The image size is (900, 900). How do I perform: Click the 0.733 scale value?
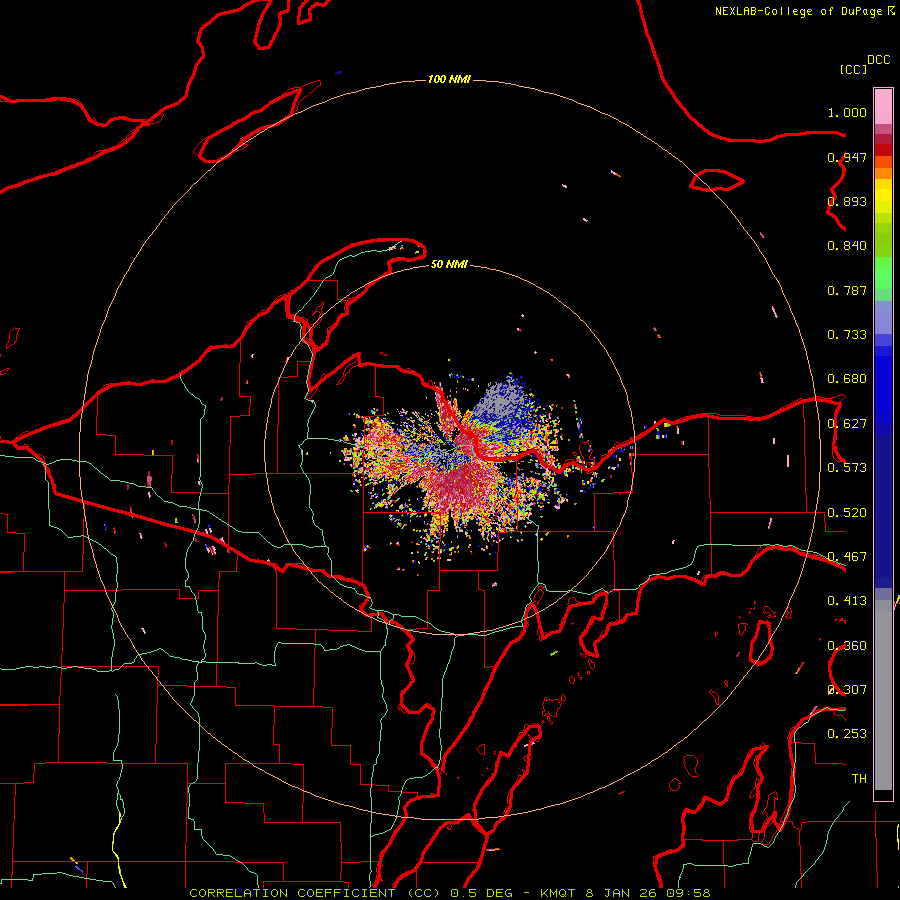(847, 335)
